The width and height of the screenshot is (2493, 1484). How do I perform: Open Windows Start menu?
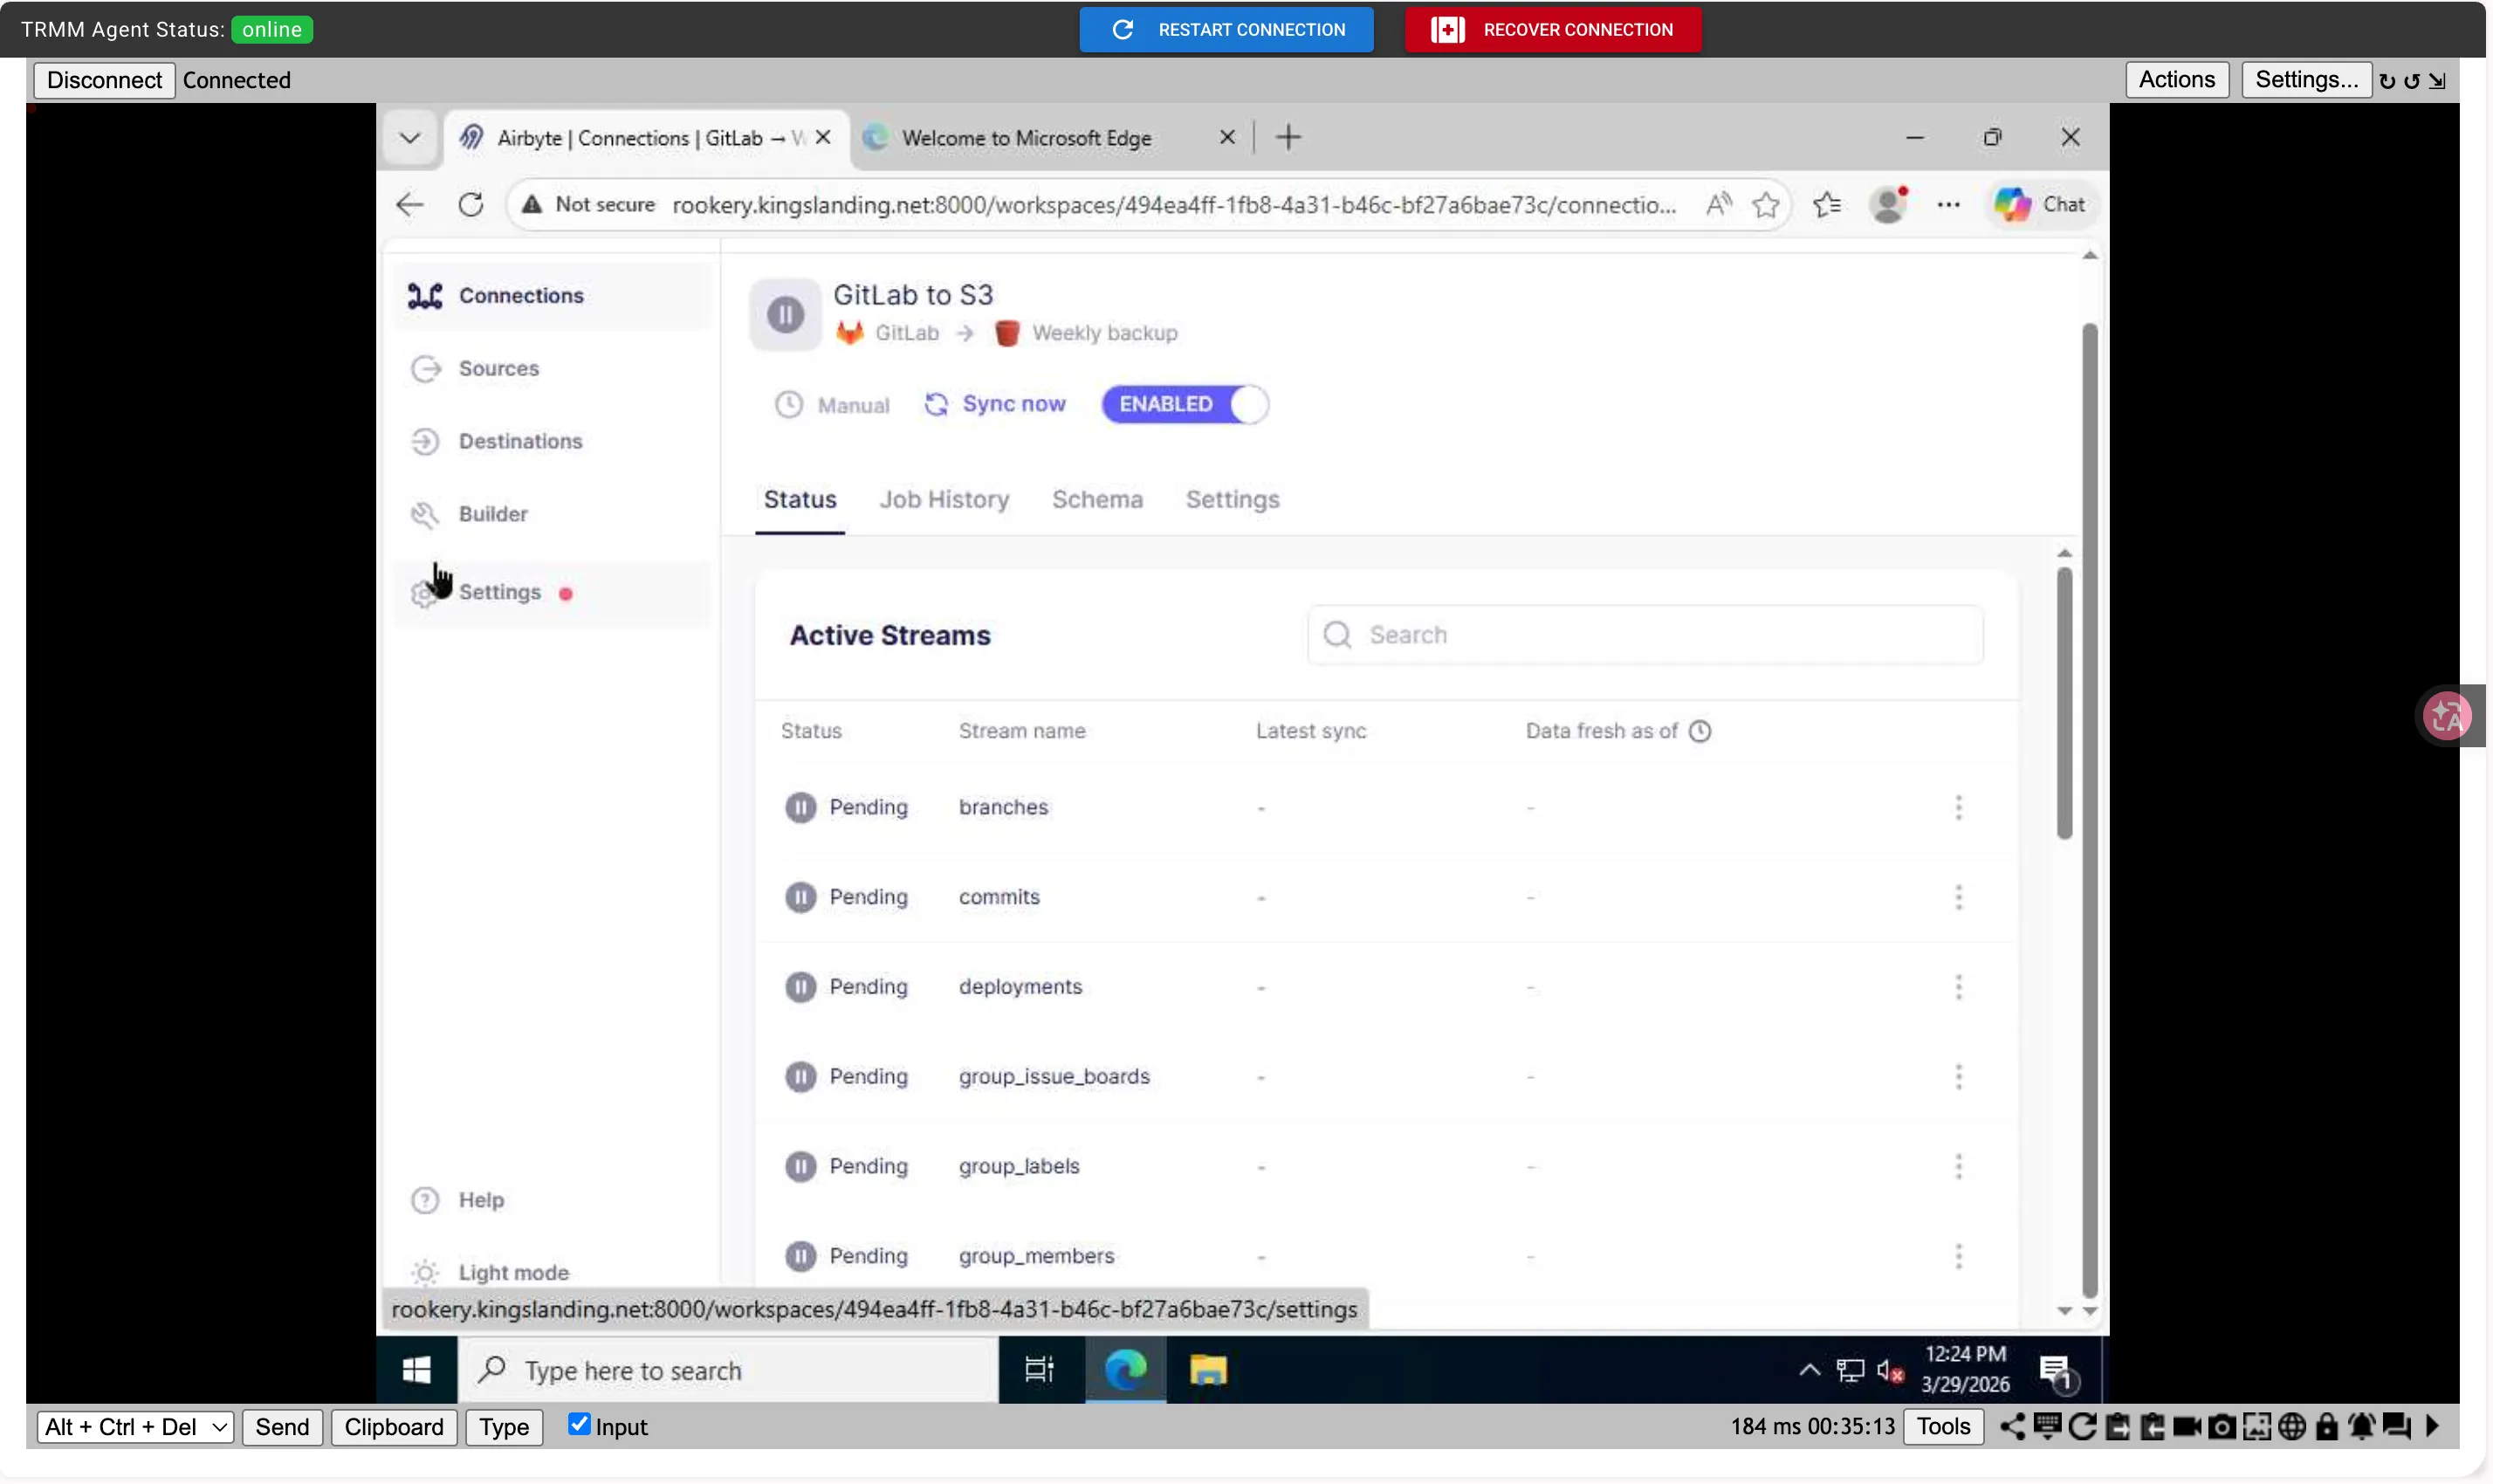click(x=416, y=1370)
